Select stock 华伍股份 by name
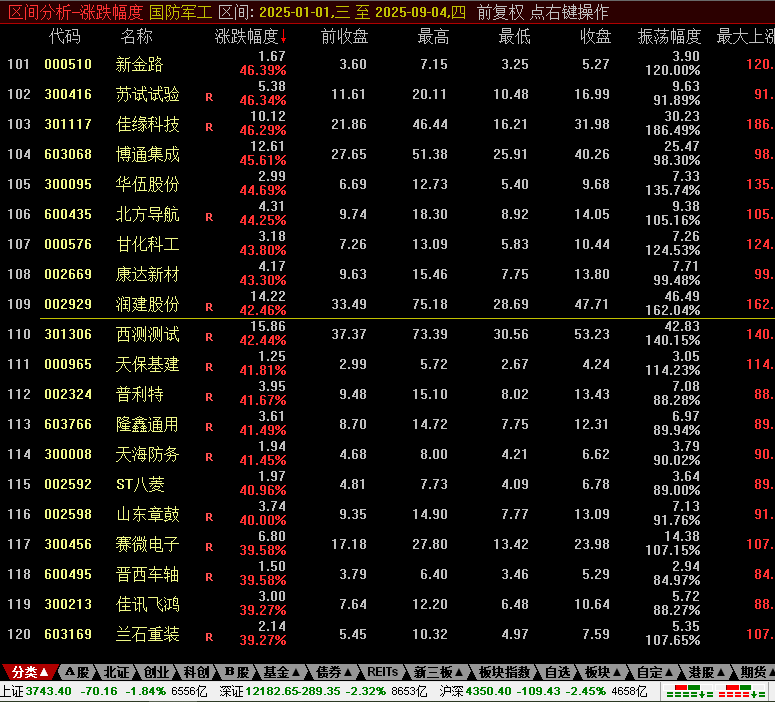 (147, 184)
